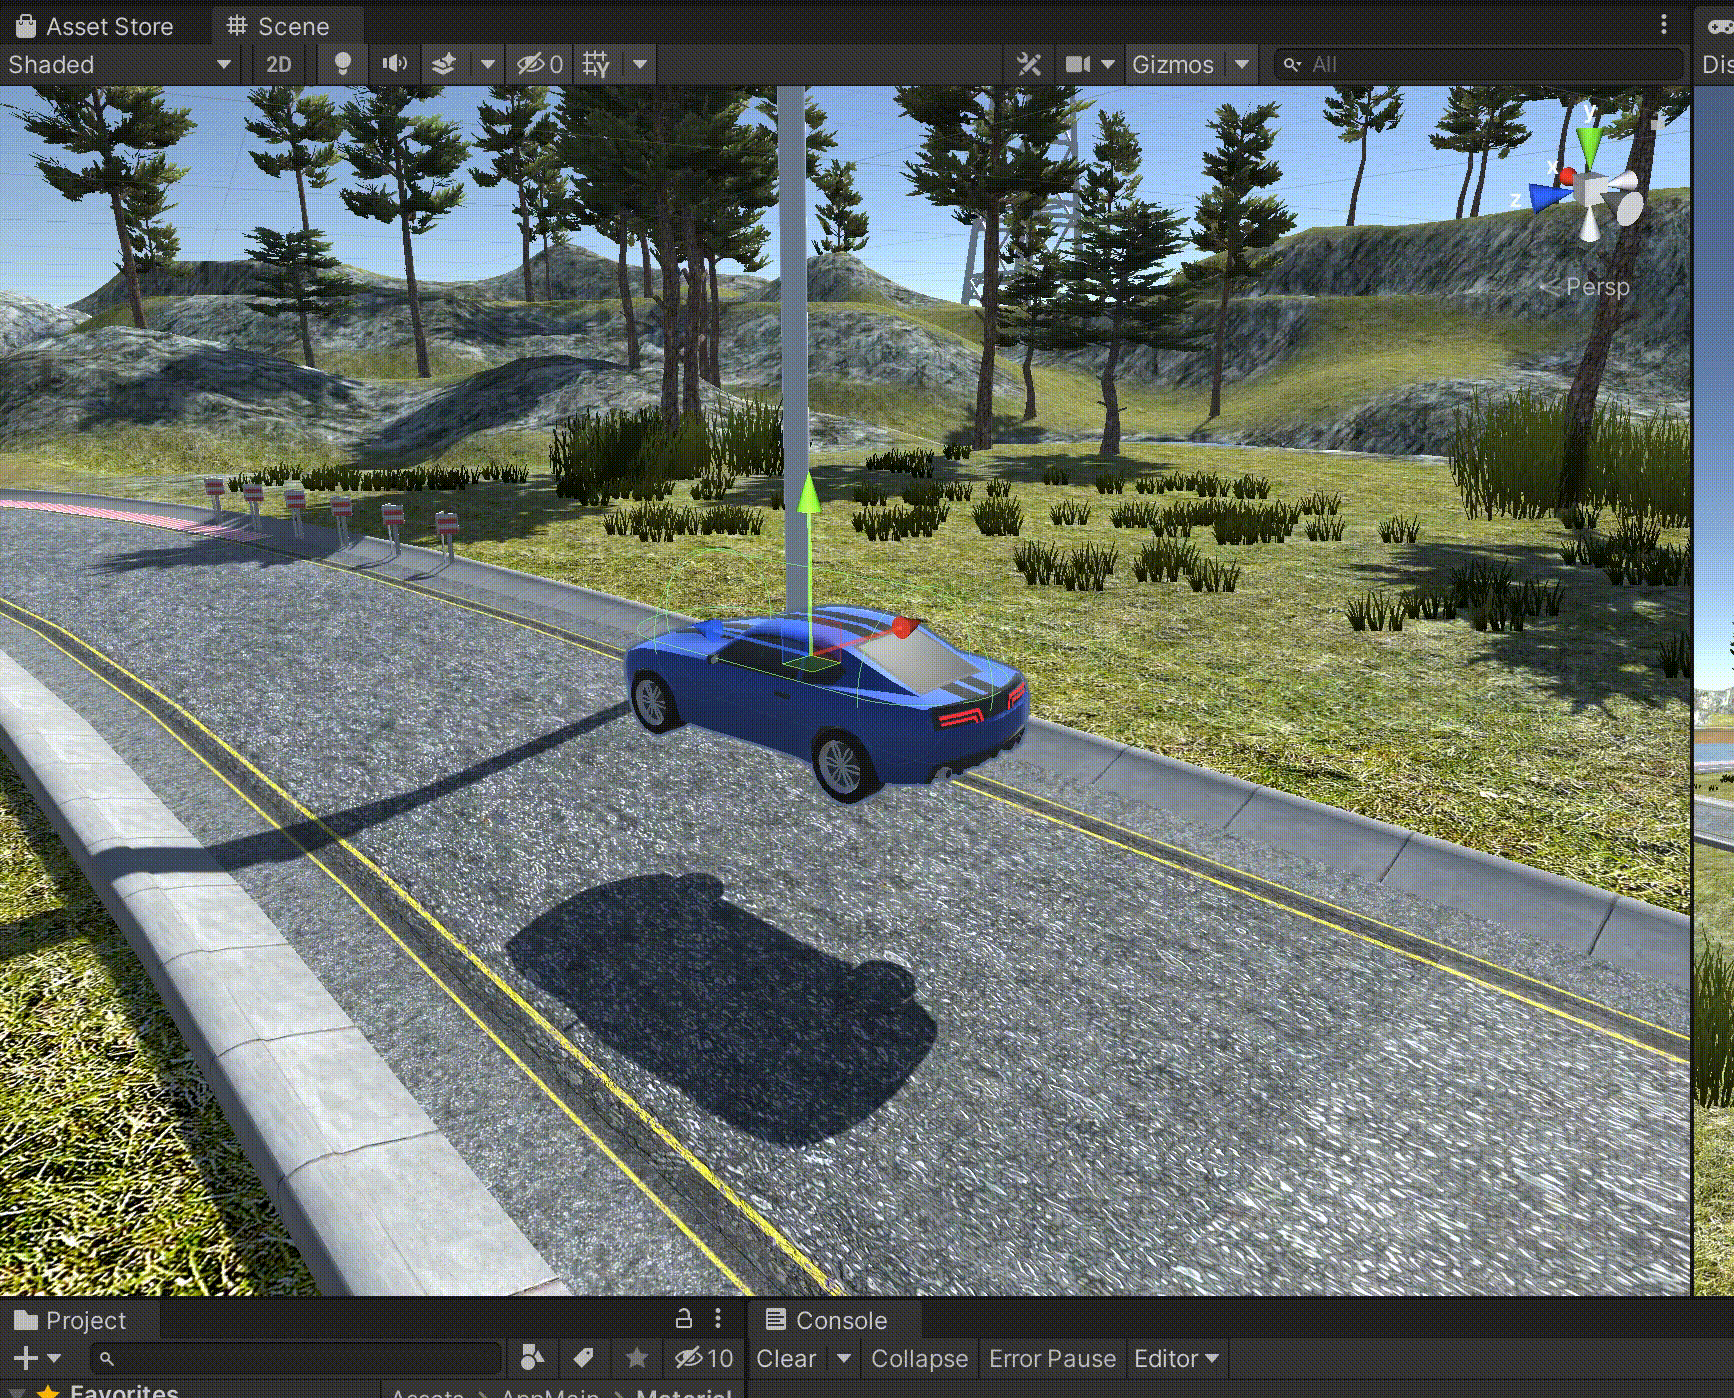Image resolution: width=1734 pixels, height=1398 pixels.
Task: Select the Favorites row in Project
Action: pyautogui.click(x=190, y=1390)
